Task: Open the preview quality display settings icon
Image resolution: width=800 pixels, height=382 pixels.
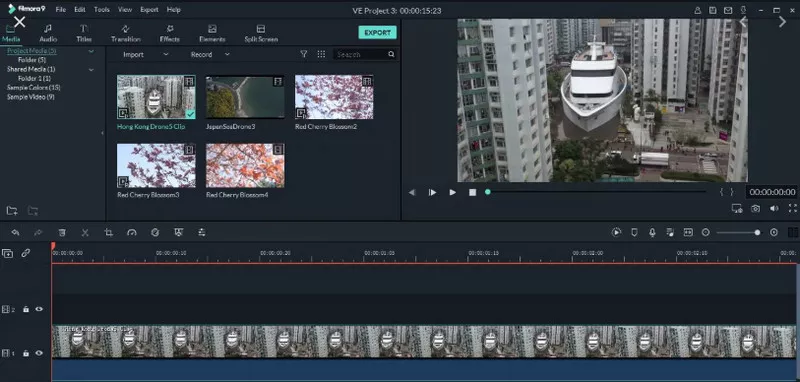Action: pyautogui.click(x=737, y=209)
